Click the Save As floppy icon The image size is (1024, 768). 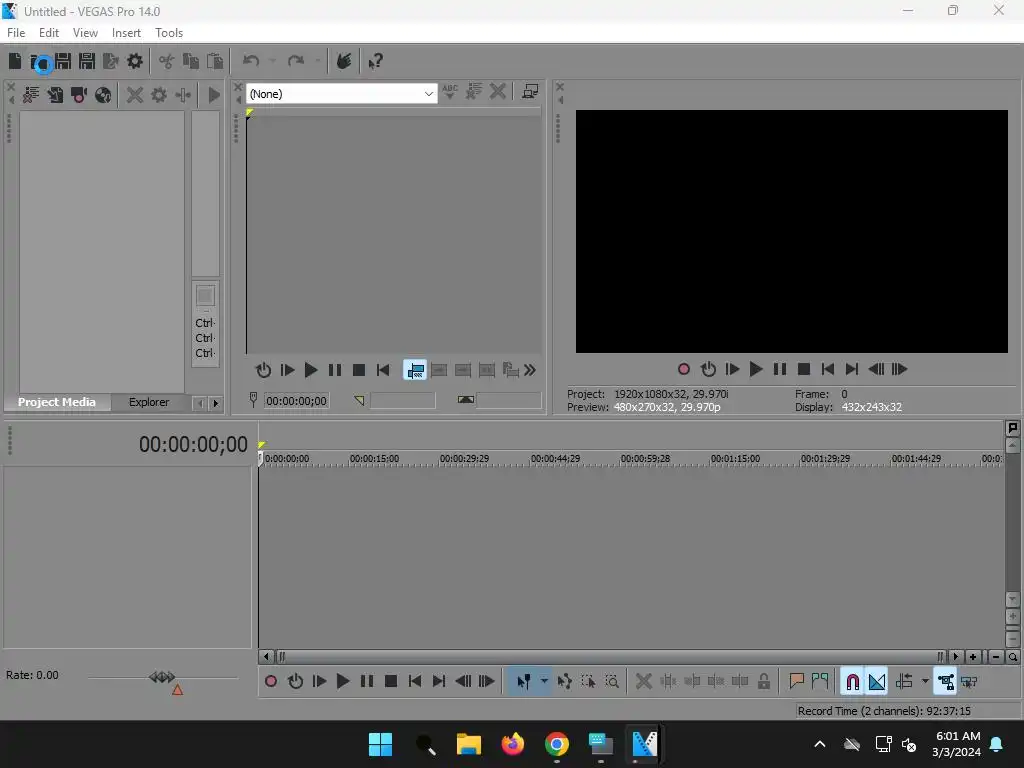(x=87, y=61)
